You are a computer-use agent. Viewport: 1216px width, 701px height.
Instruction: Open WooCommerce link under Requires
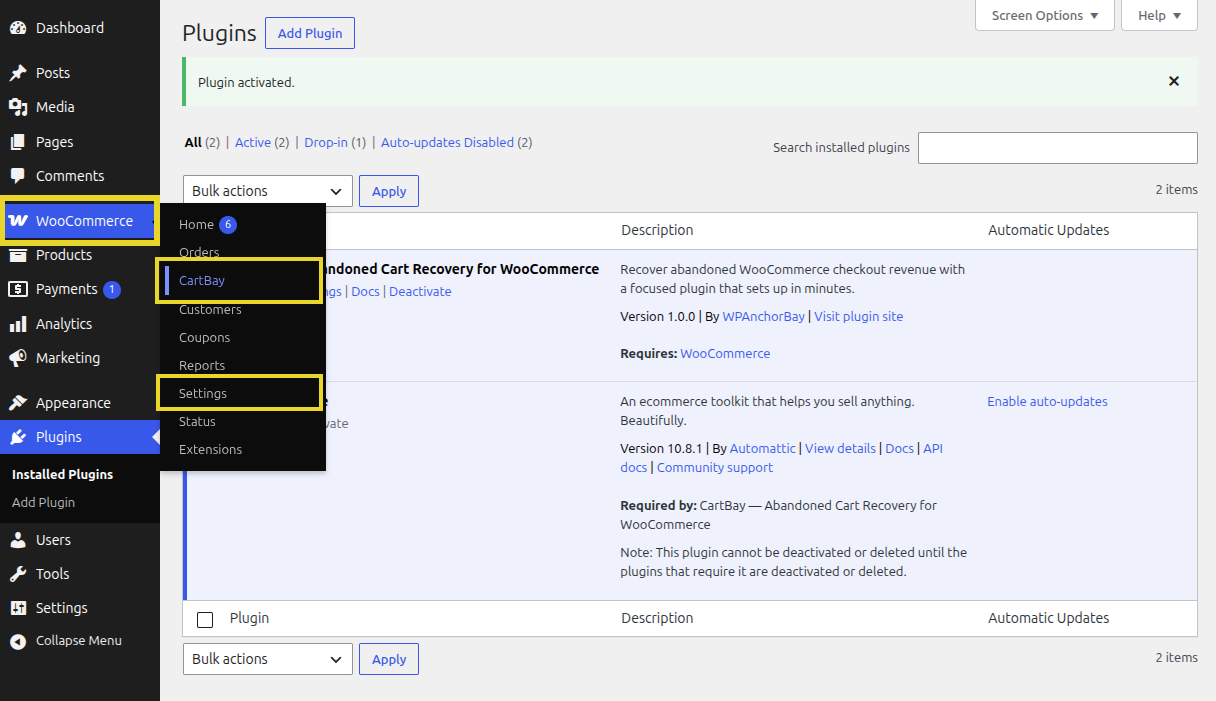(725, 354)
